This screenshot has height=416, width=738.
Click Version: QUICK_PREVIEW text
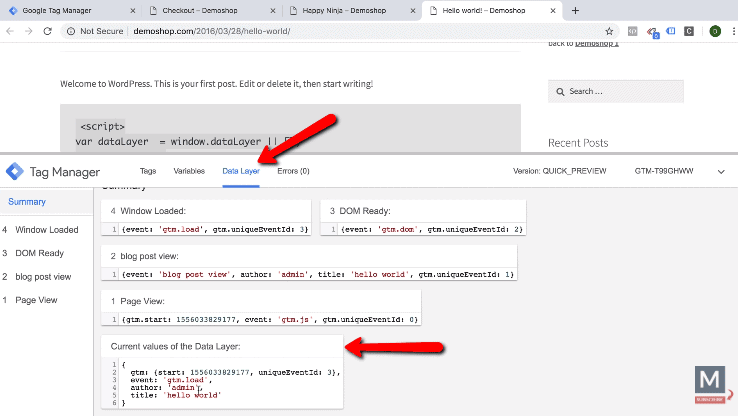point(560,171)
